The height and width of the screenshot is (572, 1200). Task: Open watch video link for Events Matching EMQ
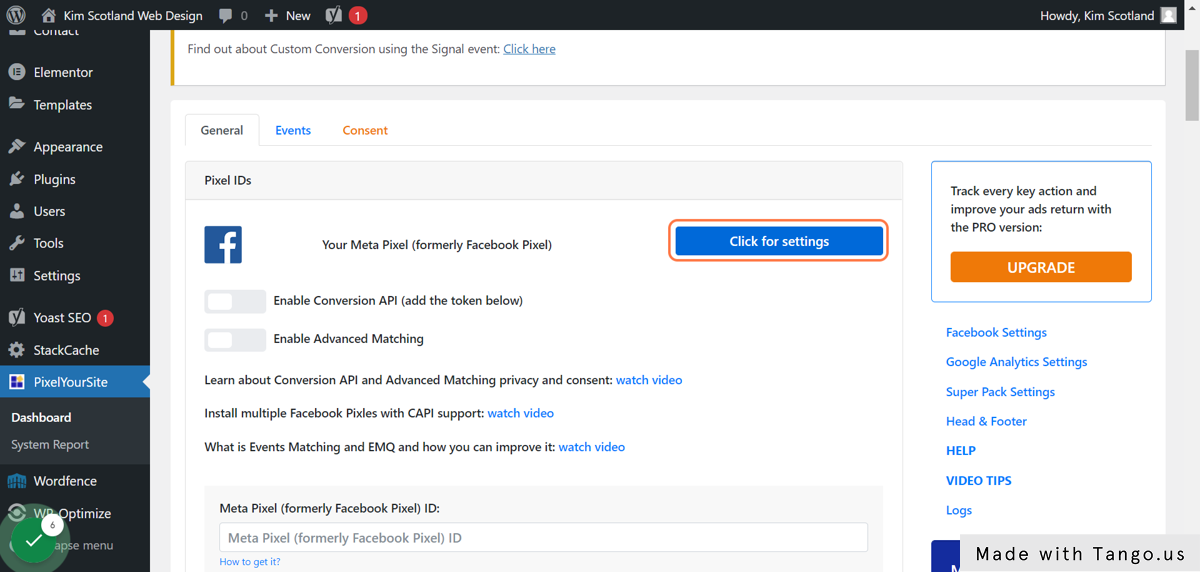[591, 447]
